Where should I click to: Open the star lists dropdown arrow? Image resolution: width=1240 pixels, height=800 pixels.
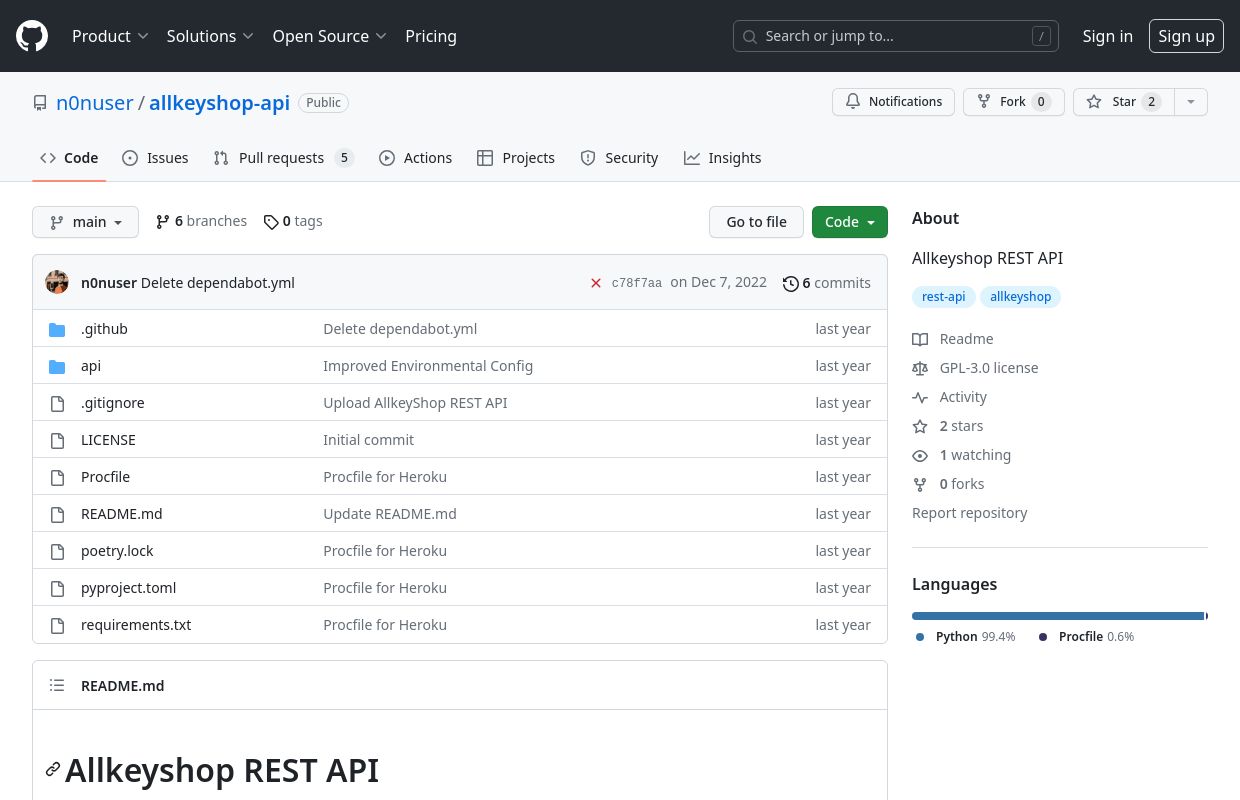coord(1190,102)
